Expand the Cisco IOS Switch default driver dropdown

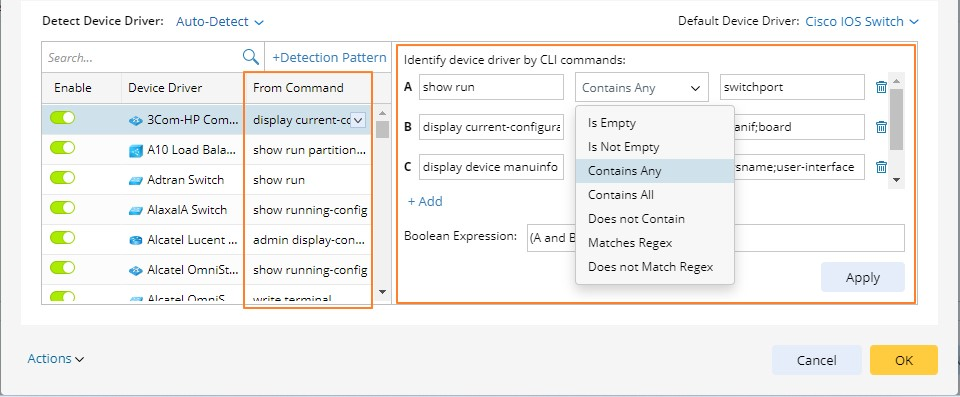click(862, 21)
